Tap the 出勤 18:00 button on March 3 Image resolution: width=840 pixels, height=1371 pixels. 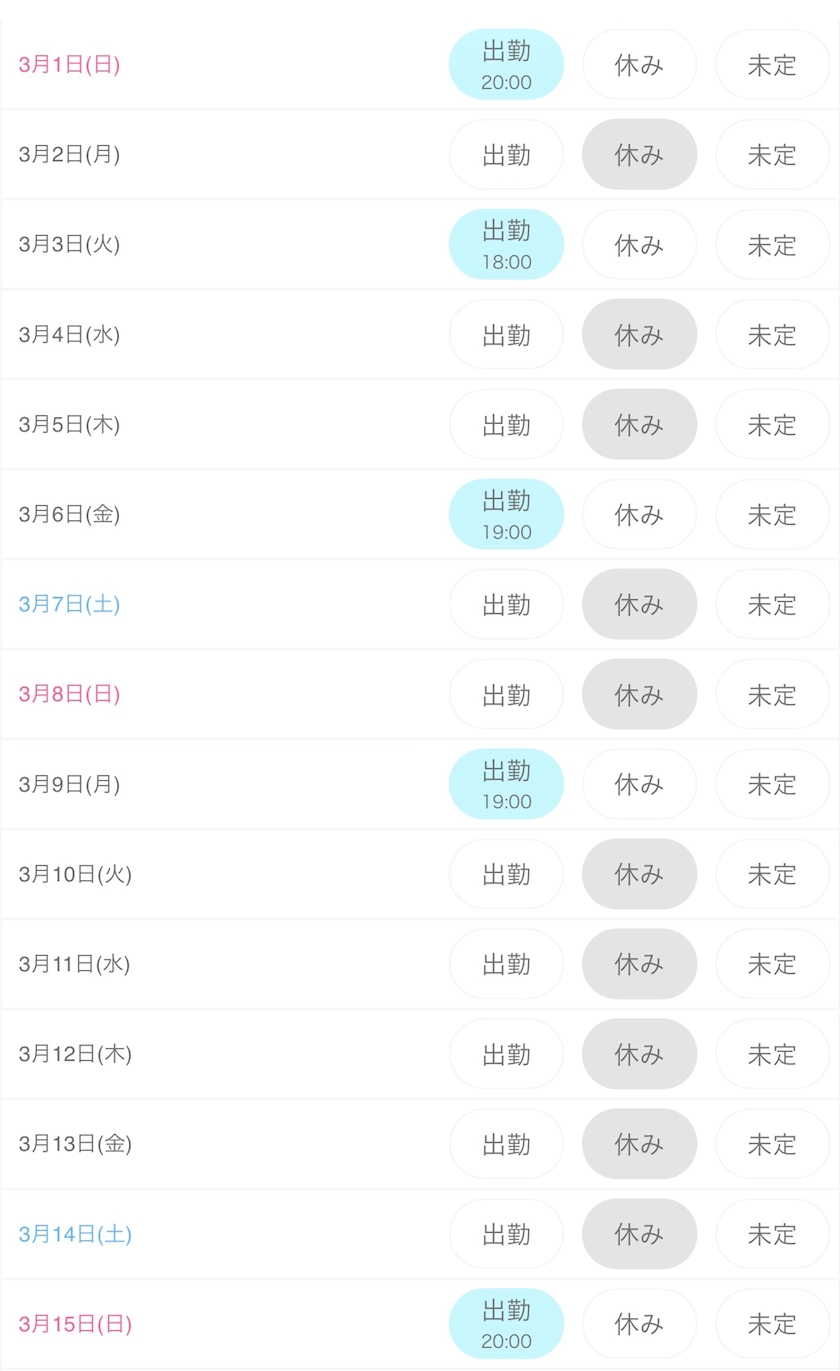506,245
